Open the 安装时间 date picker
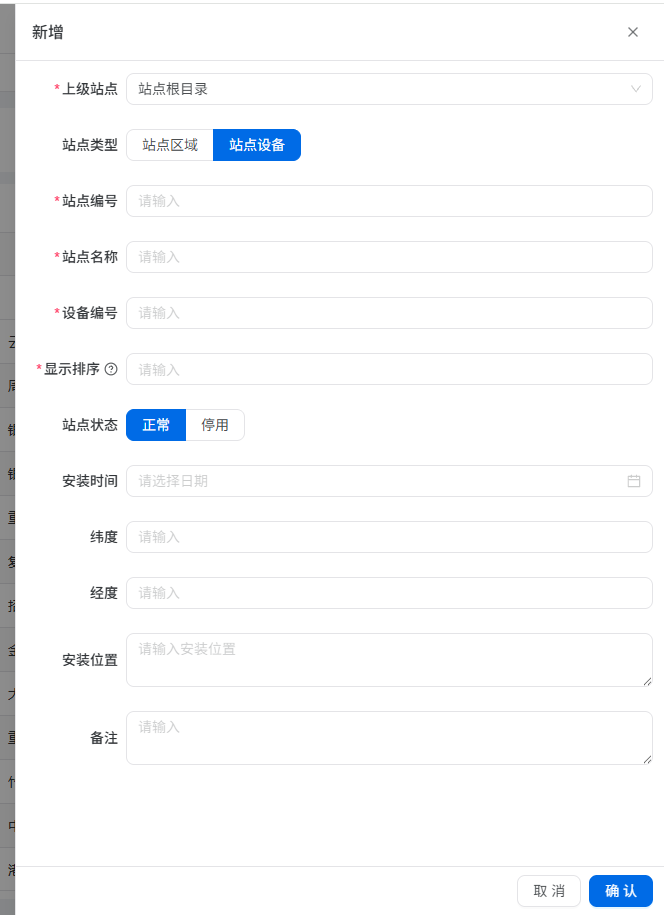 click(x=380, y=481)
